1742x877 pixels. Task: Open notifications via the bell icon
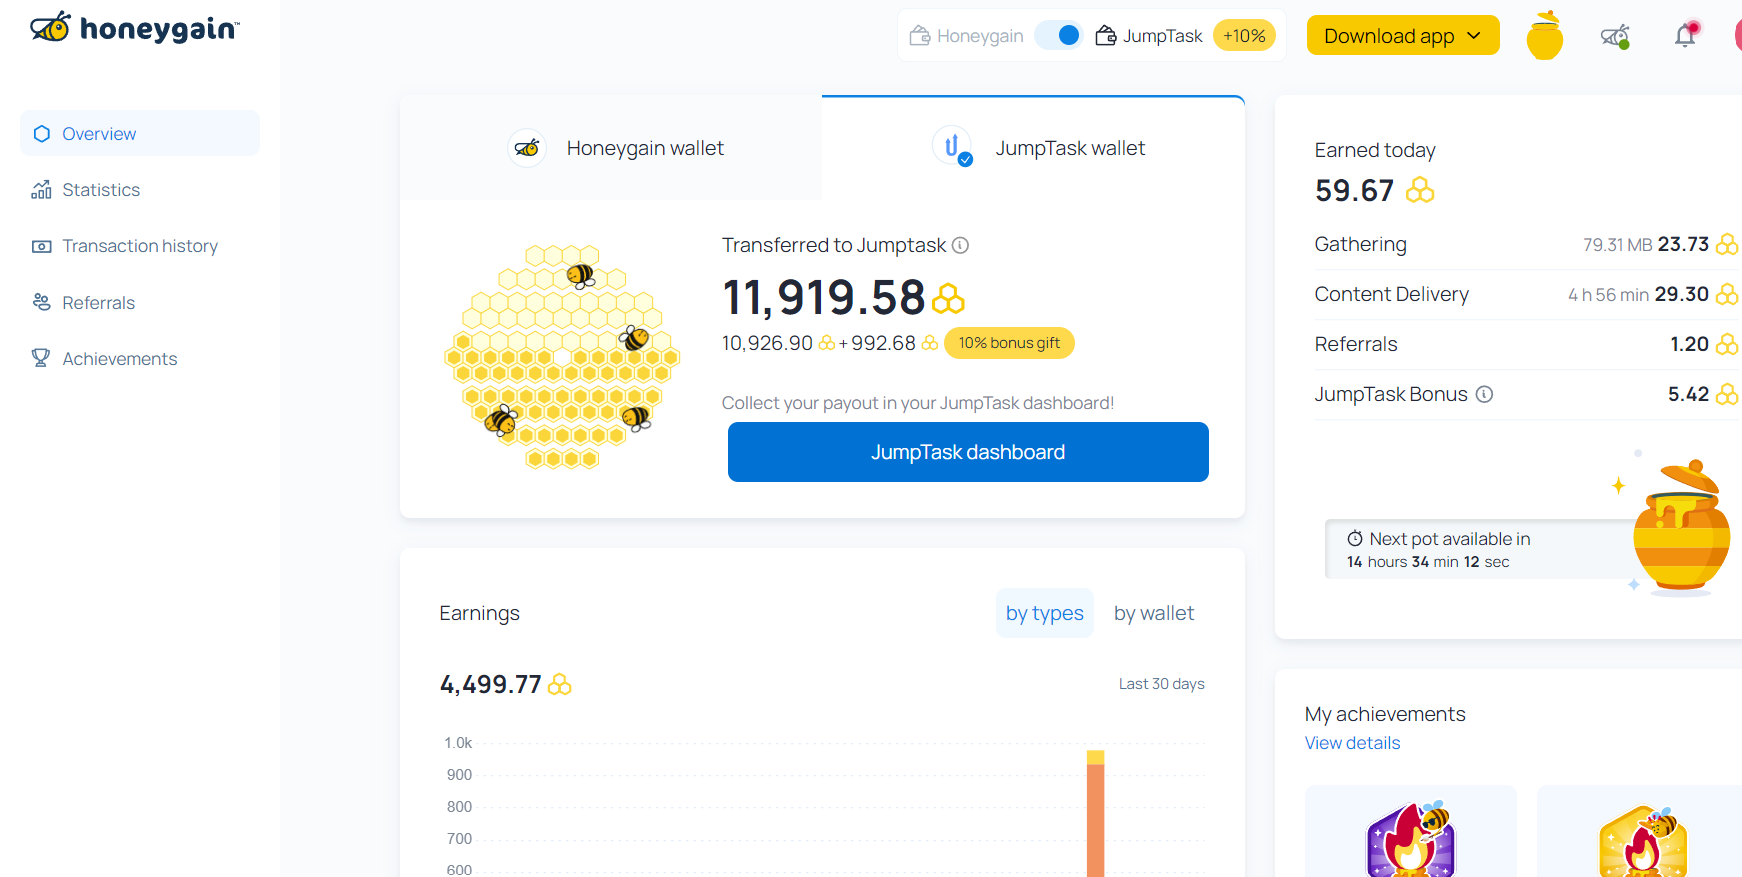pos(1685,35)
